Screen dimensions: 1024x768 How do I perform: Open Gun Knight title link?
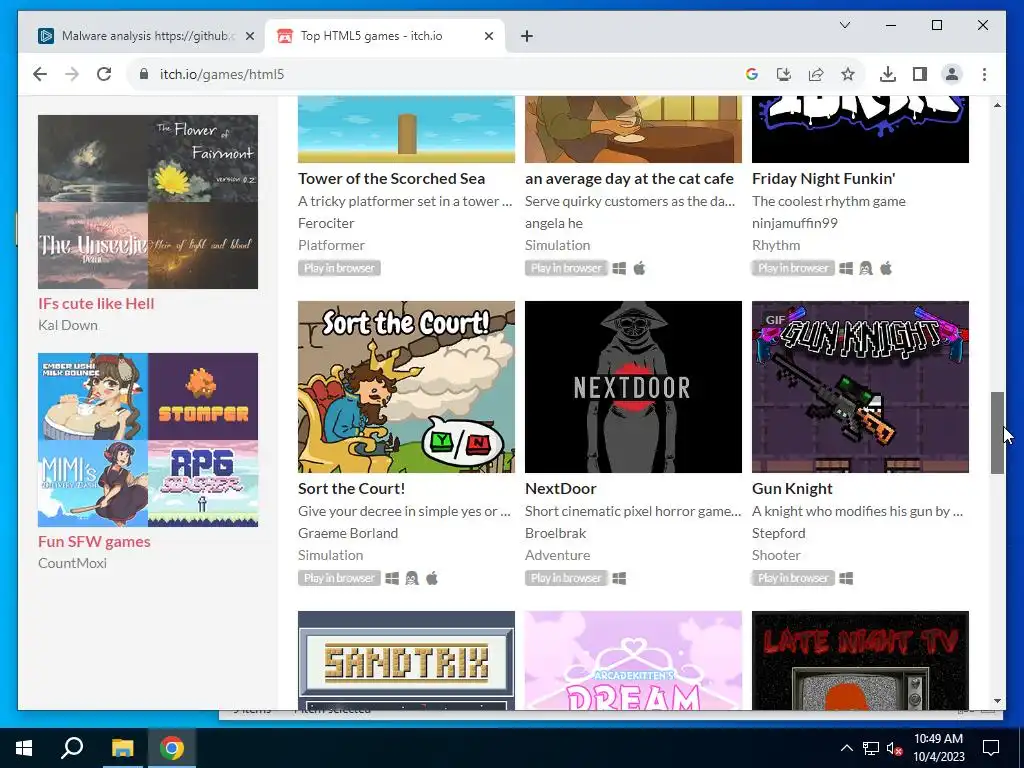click(x=792, y=488)
